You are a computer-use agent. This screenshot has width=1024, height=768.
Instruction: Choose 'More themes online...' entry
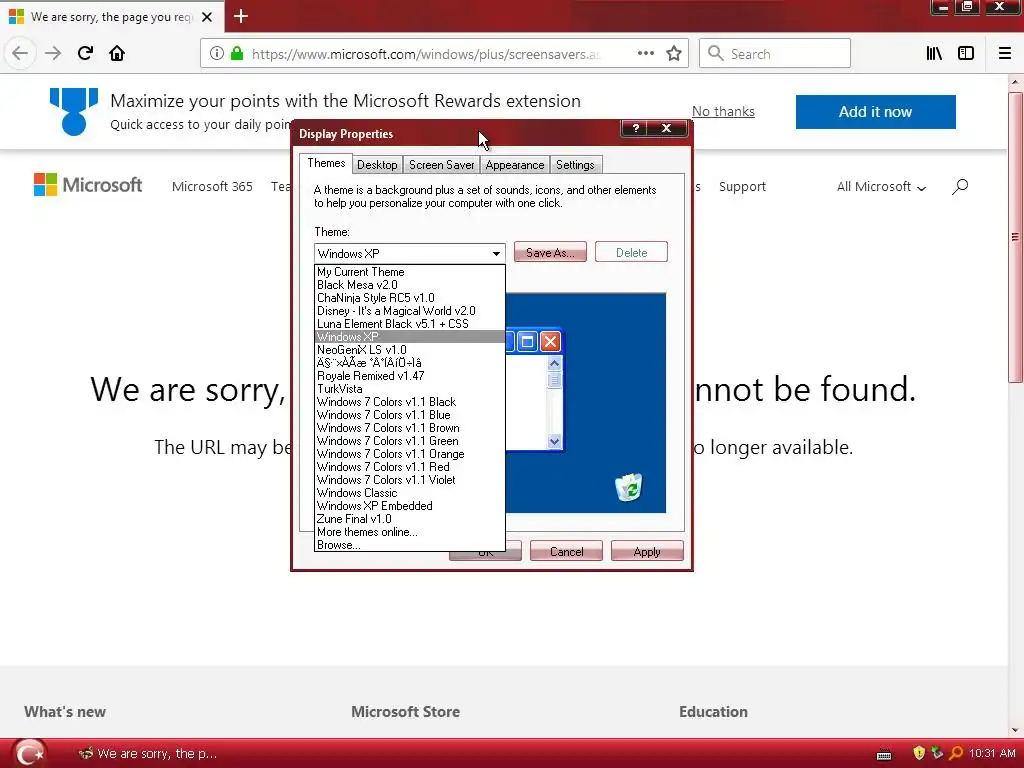[409, 532]
